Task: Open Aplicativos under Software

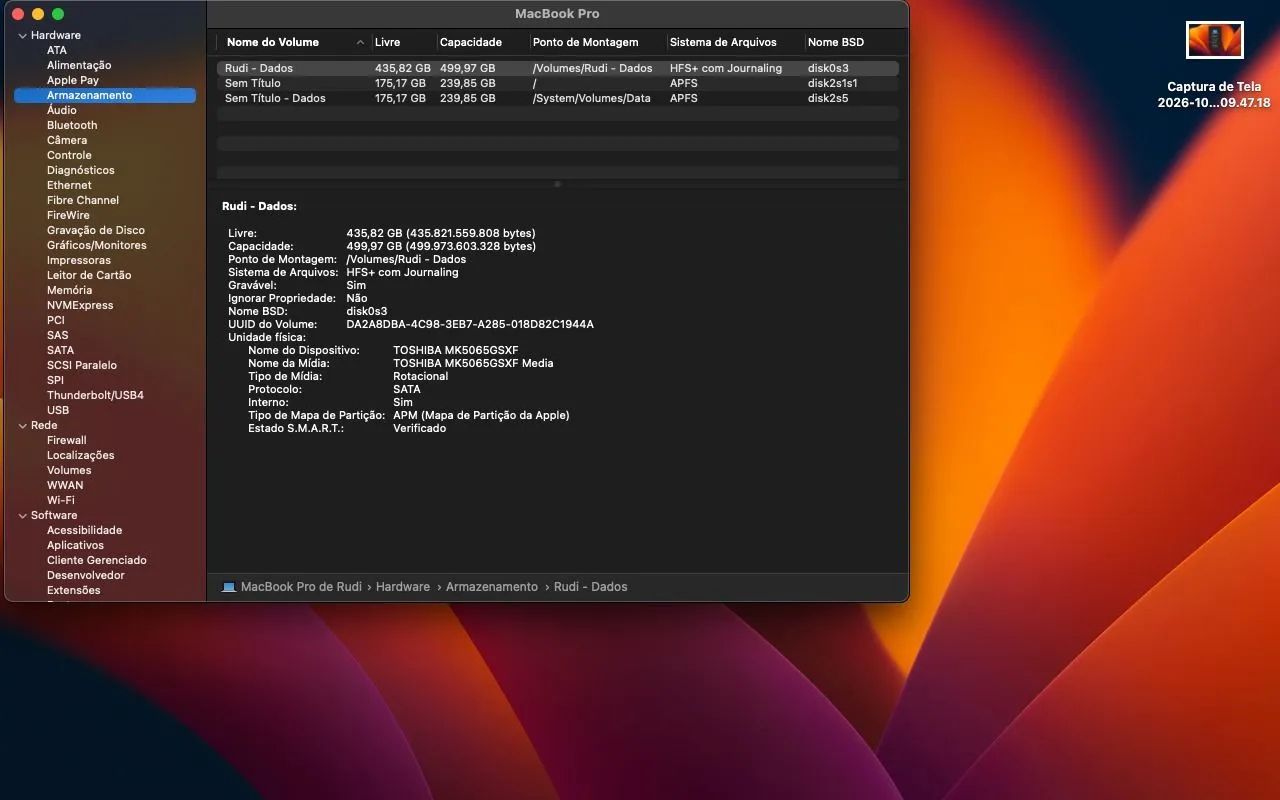Action: pos(75,545)
